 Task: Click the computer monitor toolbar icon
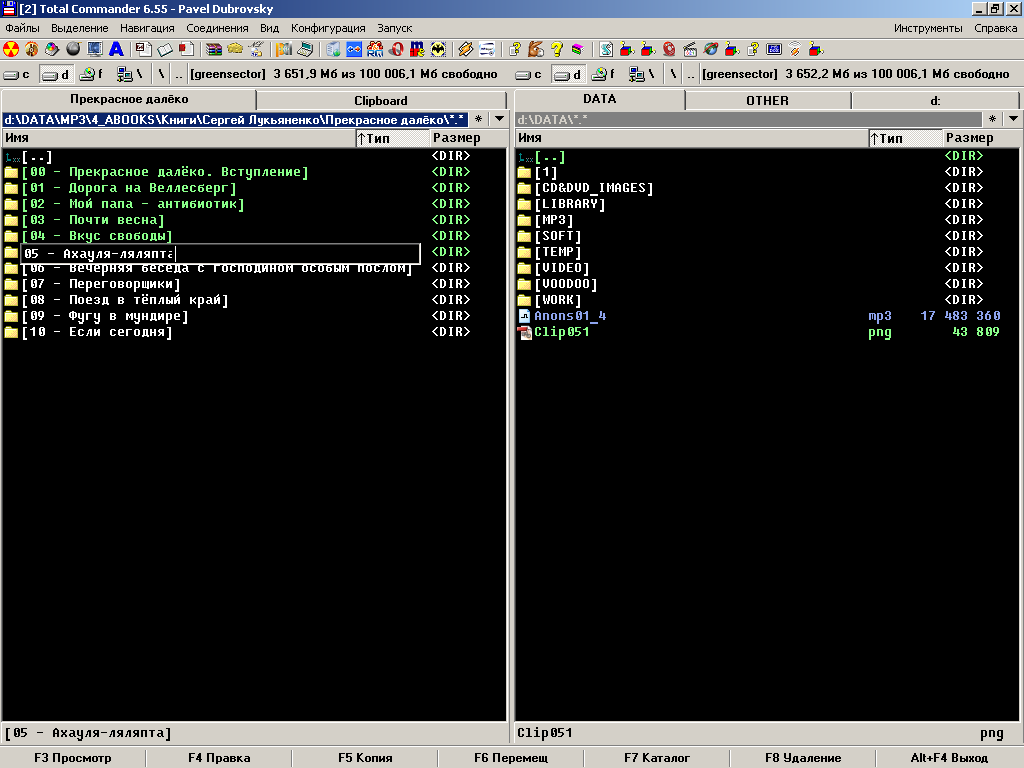tap(95, 49)
